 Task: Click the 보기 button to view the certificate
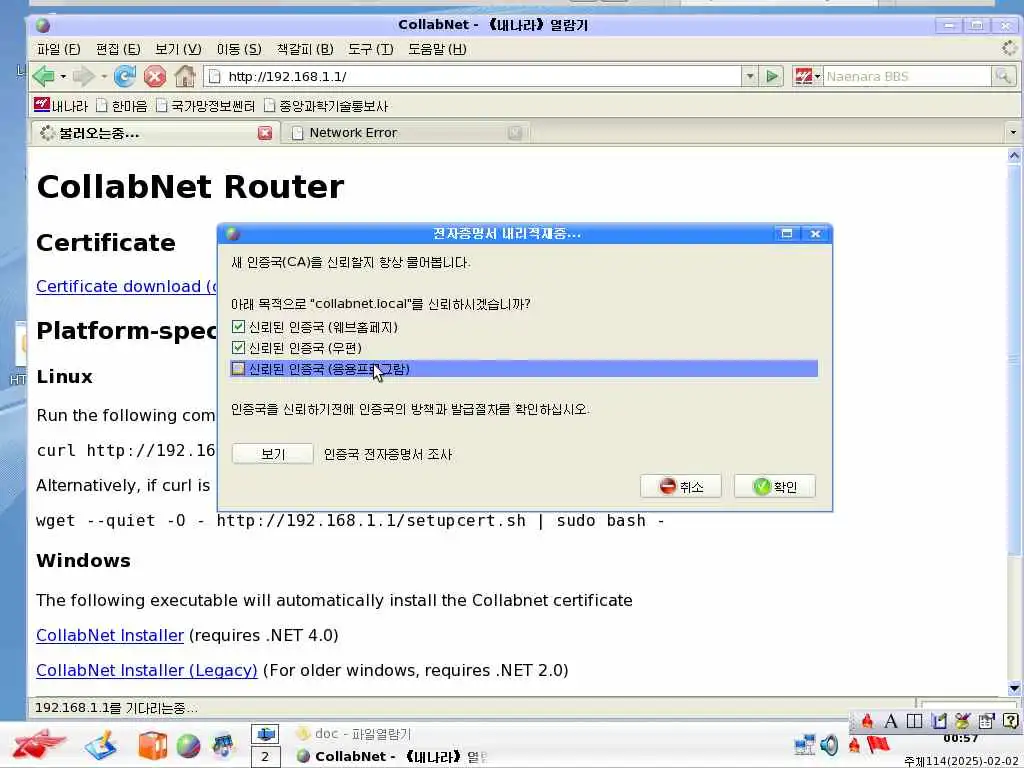coord(272,454)
